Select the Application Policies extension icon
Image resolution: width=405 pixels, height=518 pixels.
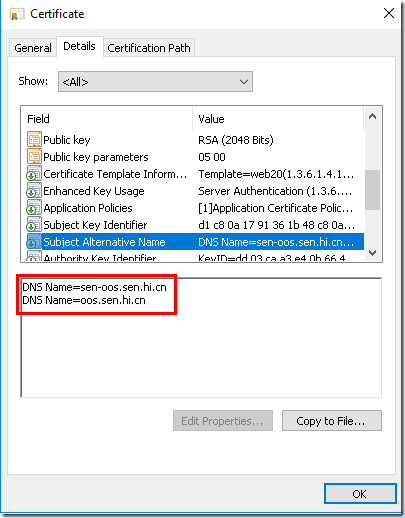[x=34, y=208]
